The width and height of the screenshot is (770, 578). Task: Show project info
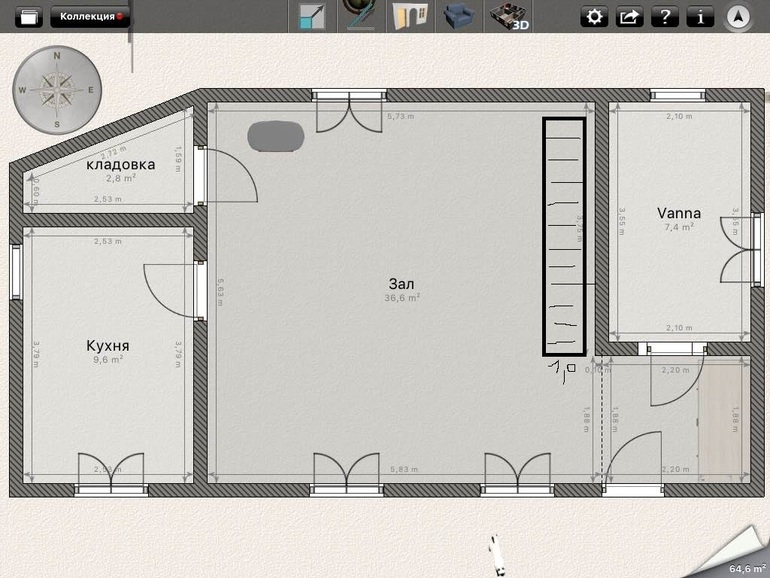click(x=700, y=17)
